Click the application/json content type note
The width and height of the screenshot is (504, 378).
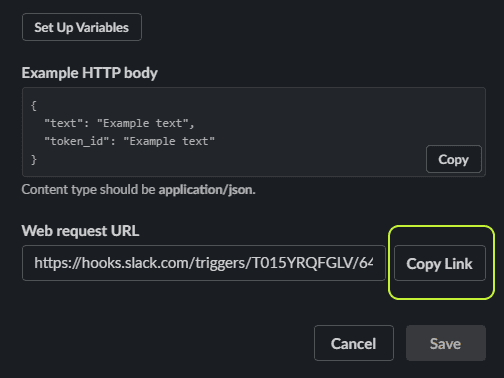pos(138,190)
